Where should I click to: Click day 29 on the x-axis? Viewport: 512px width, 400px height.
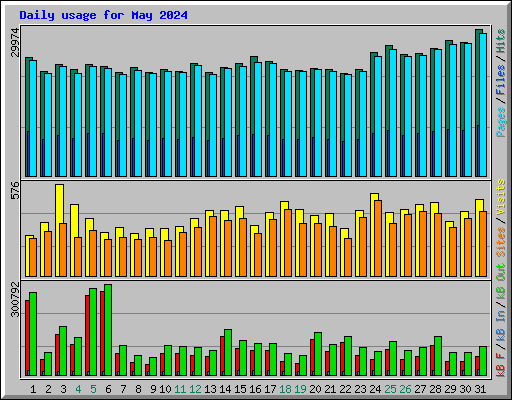click(450, 389)
